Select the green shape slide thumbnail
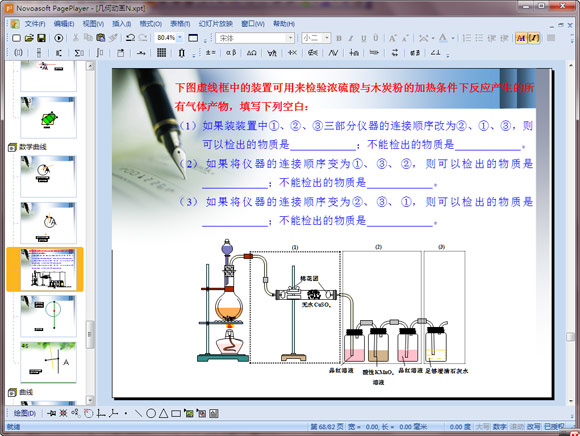The height and width of the screenshot is (436, 580). (48, 117)
